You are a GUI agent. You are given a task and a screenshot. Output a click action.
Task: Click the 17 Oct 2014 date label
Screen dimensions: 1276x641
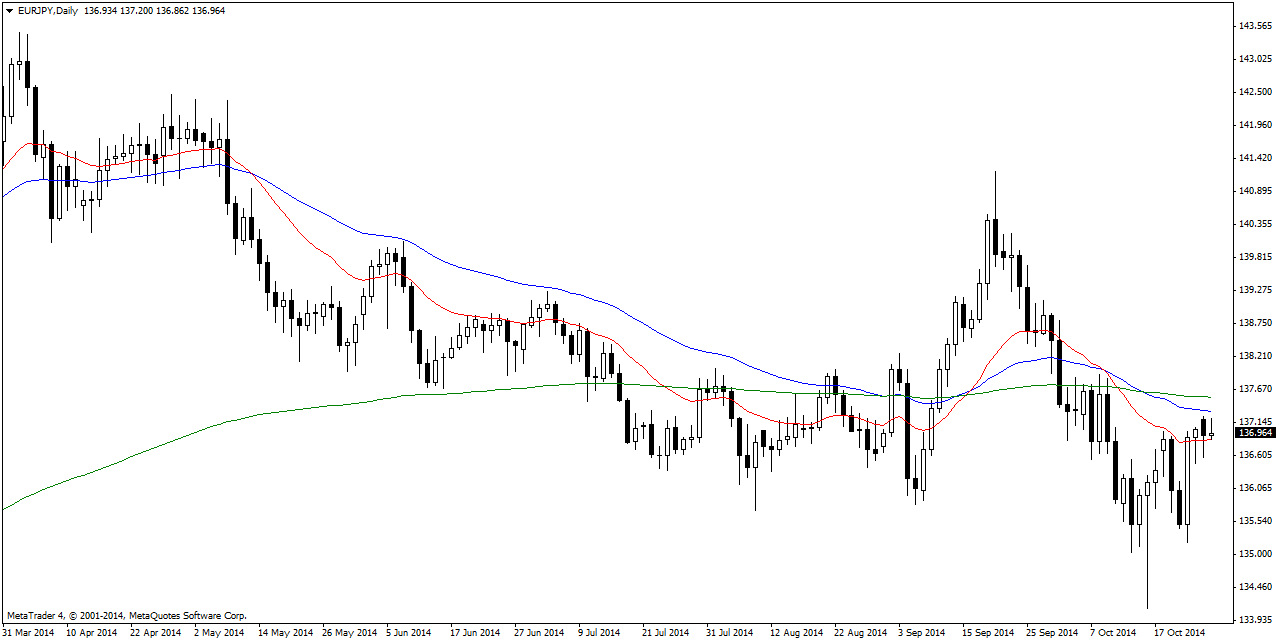point(1179,633)
